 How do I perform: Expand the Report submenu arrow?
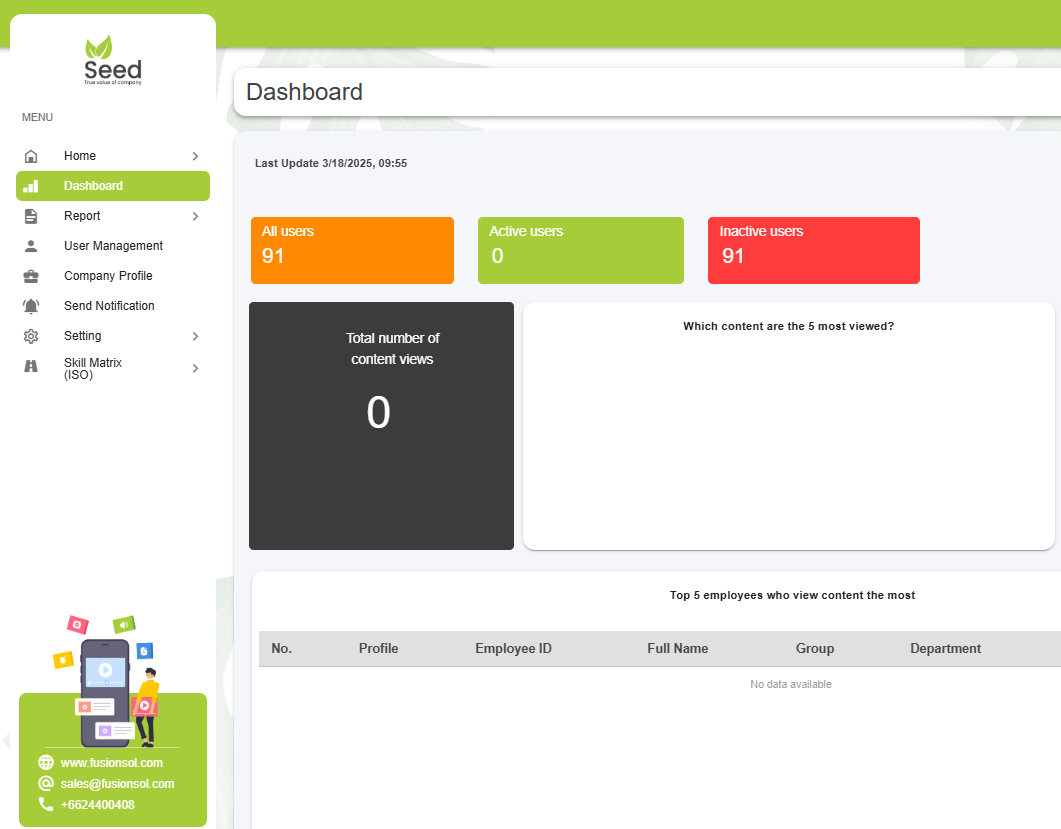(x=195, y=216)
